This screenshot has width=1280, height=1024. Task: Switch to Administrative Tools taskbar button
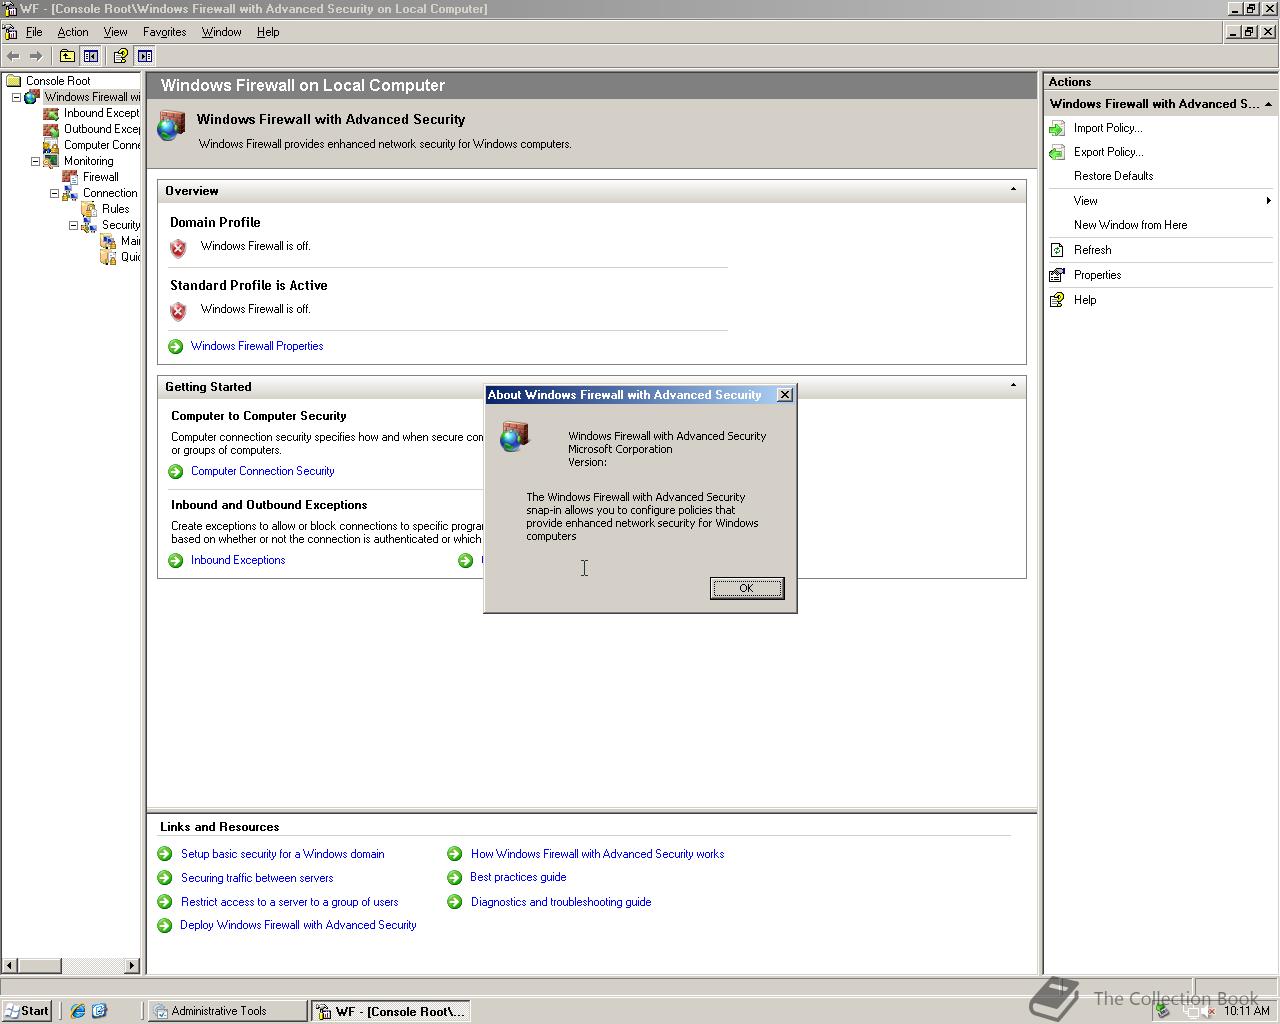(x=228, y=1011)
